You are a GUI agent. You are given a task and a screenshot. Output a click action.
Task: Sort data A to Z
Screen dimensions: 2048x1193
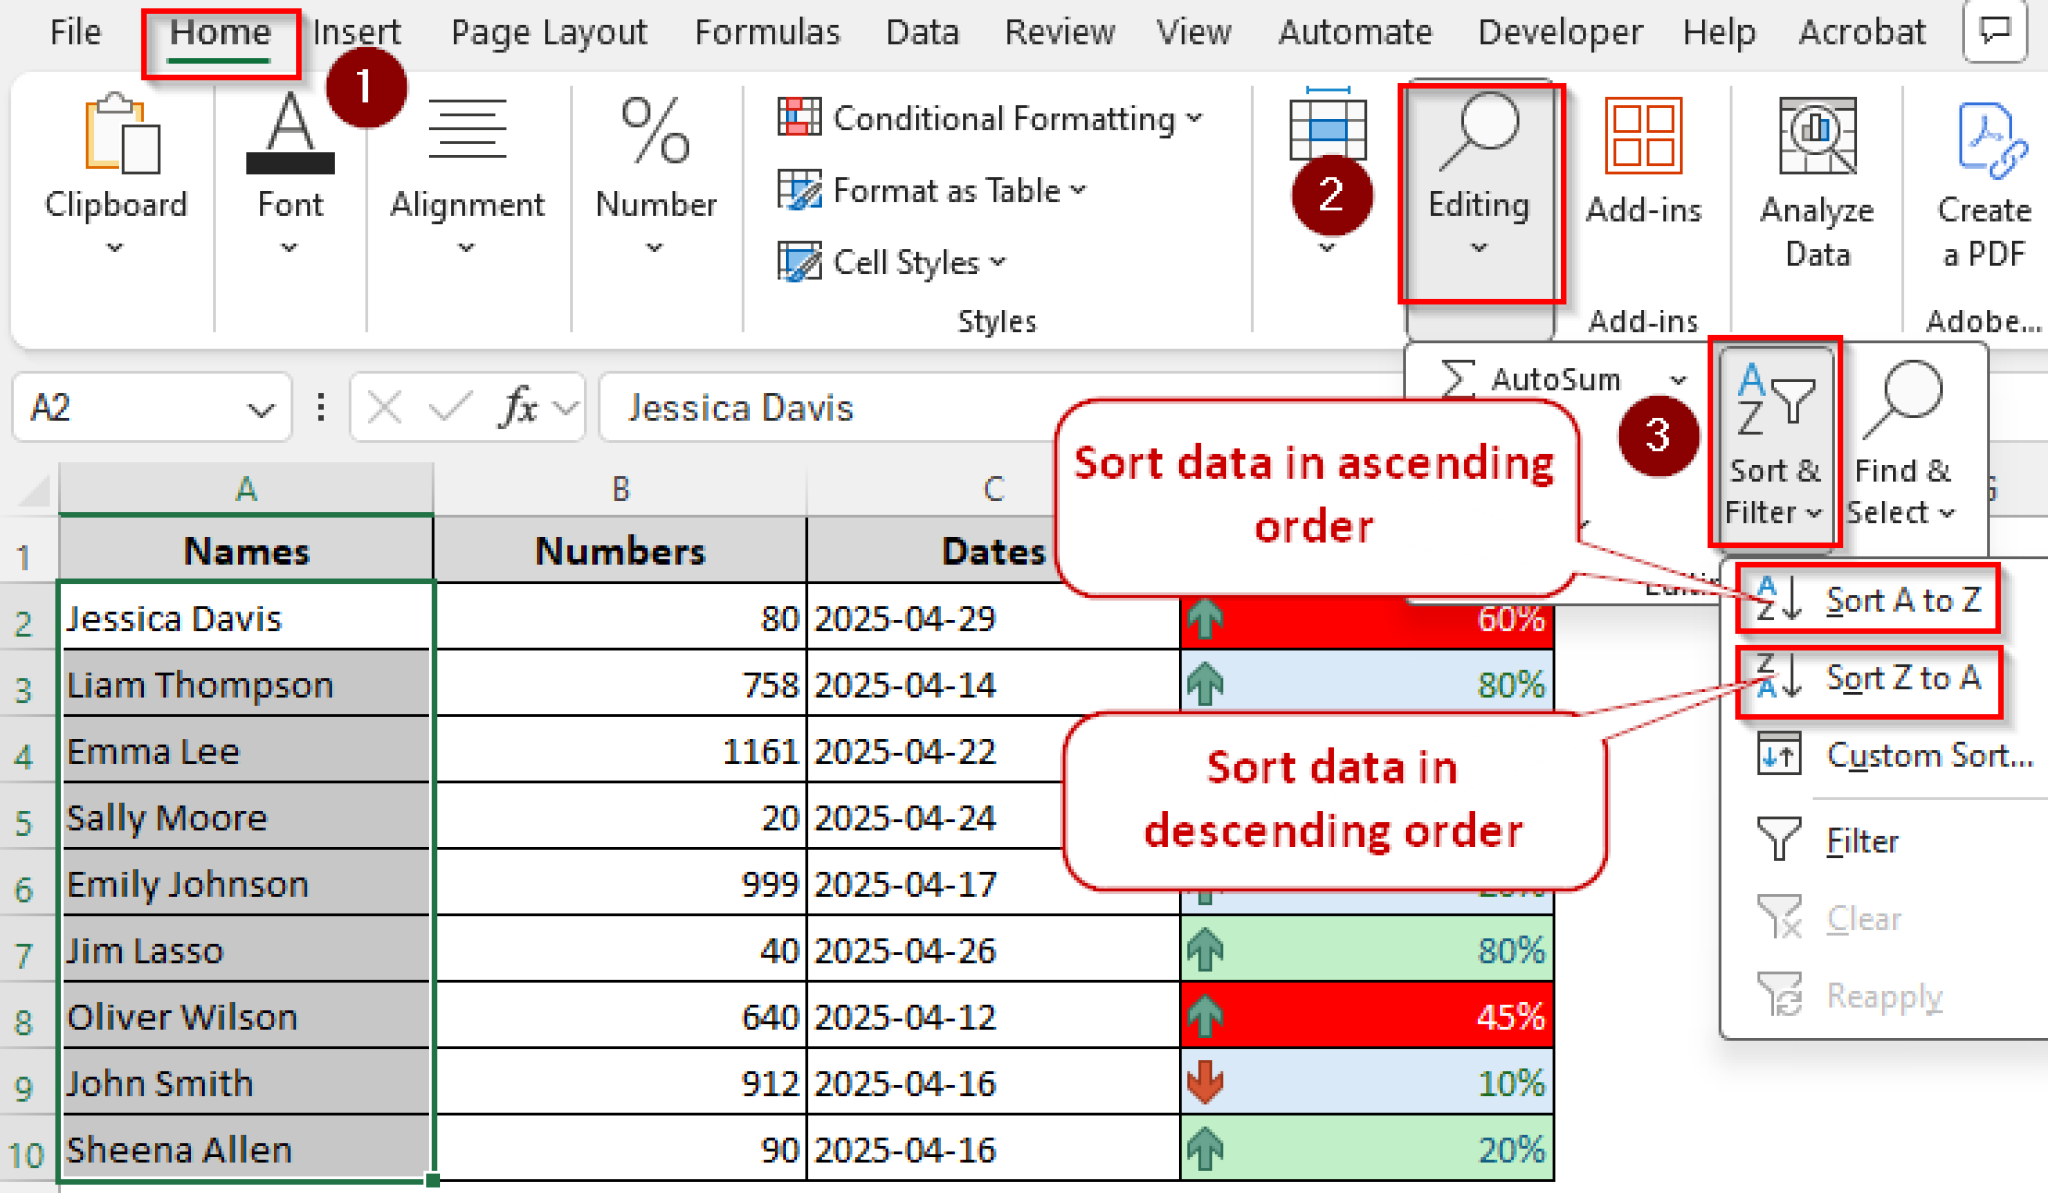point(1905,599)
